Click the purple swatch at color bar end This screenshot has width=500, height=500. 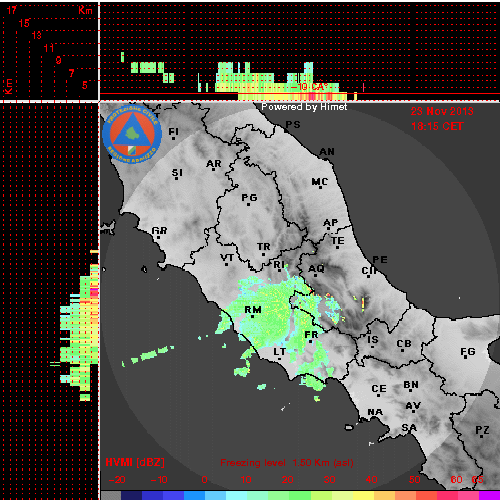(489, 495)
